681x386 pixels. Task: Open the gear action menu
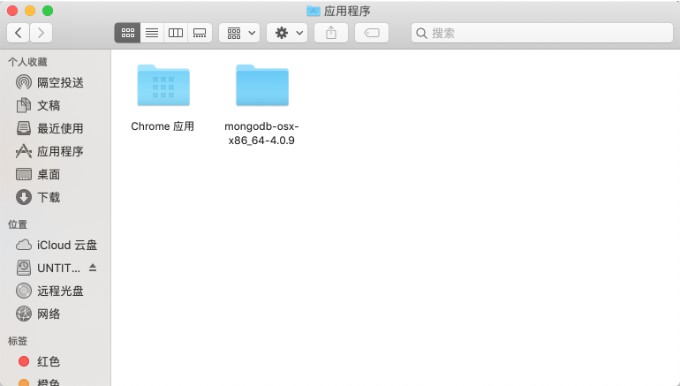[x=287, y=33]
